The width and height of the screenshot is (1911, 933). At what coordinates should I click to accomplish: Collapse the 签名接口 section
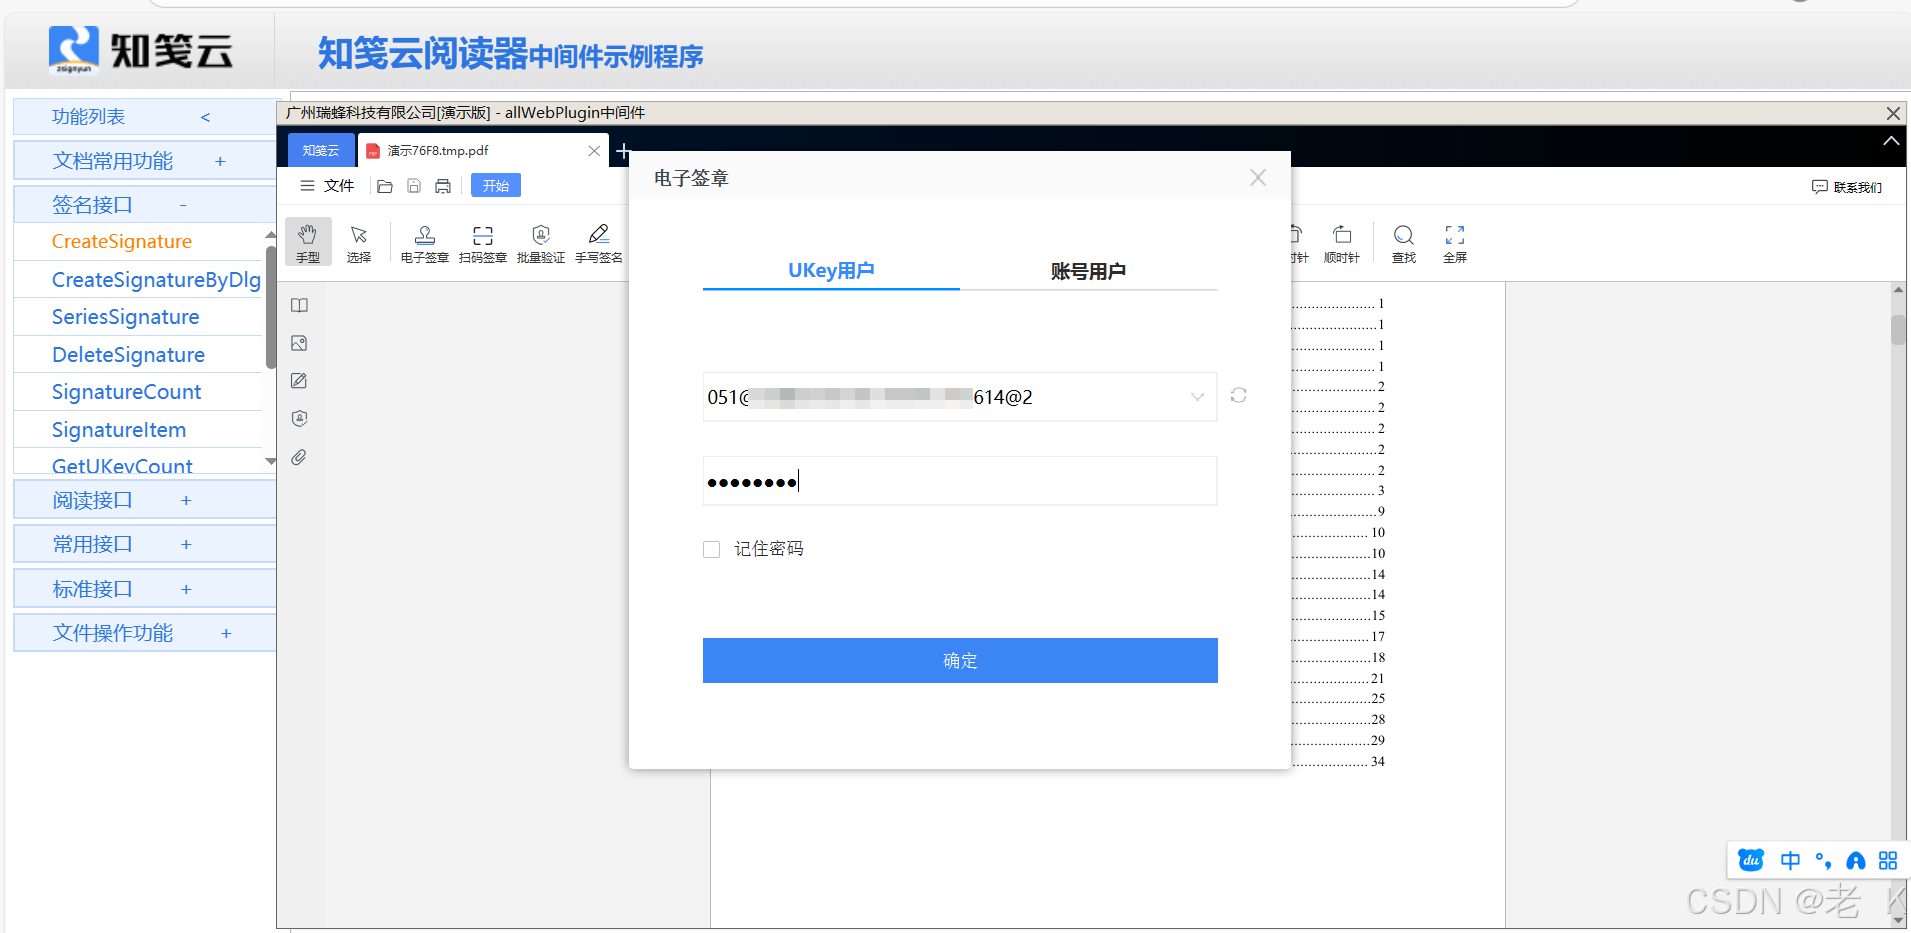coord(183,205)
